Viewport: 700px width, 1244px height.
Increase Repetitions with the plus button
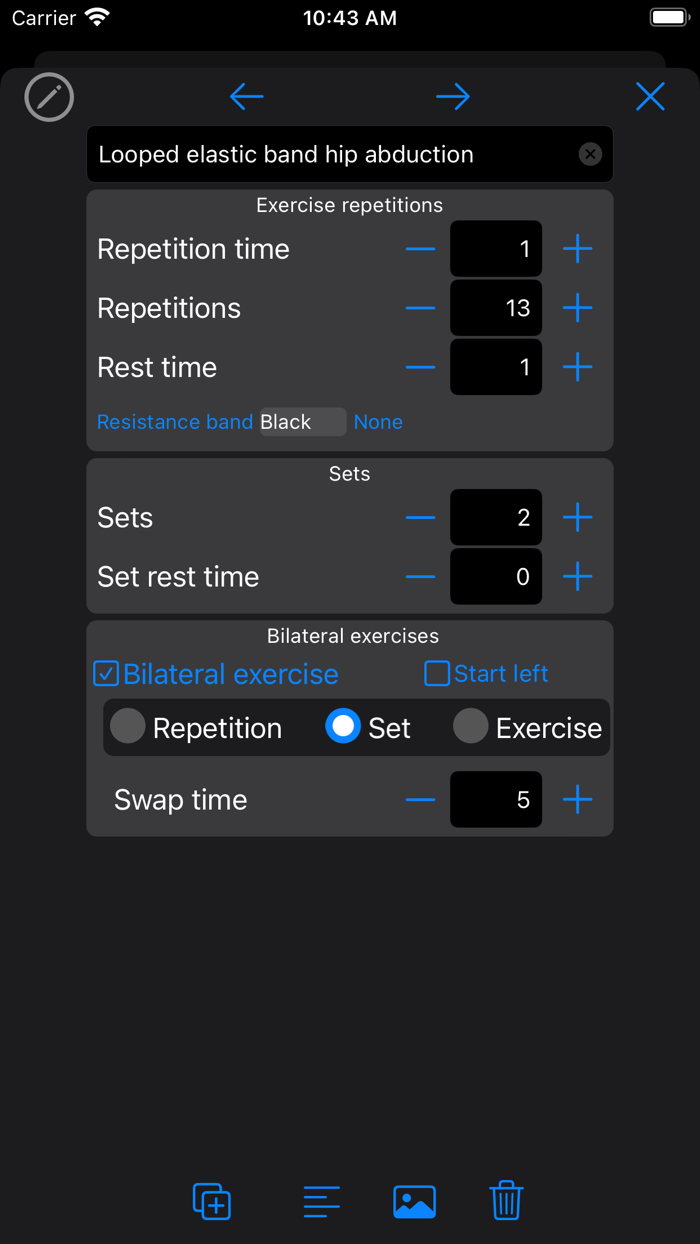(577, 308)
